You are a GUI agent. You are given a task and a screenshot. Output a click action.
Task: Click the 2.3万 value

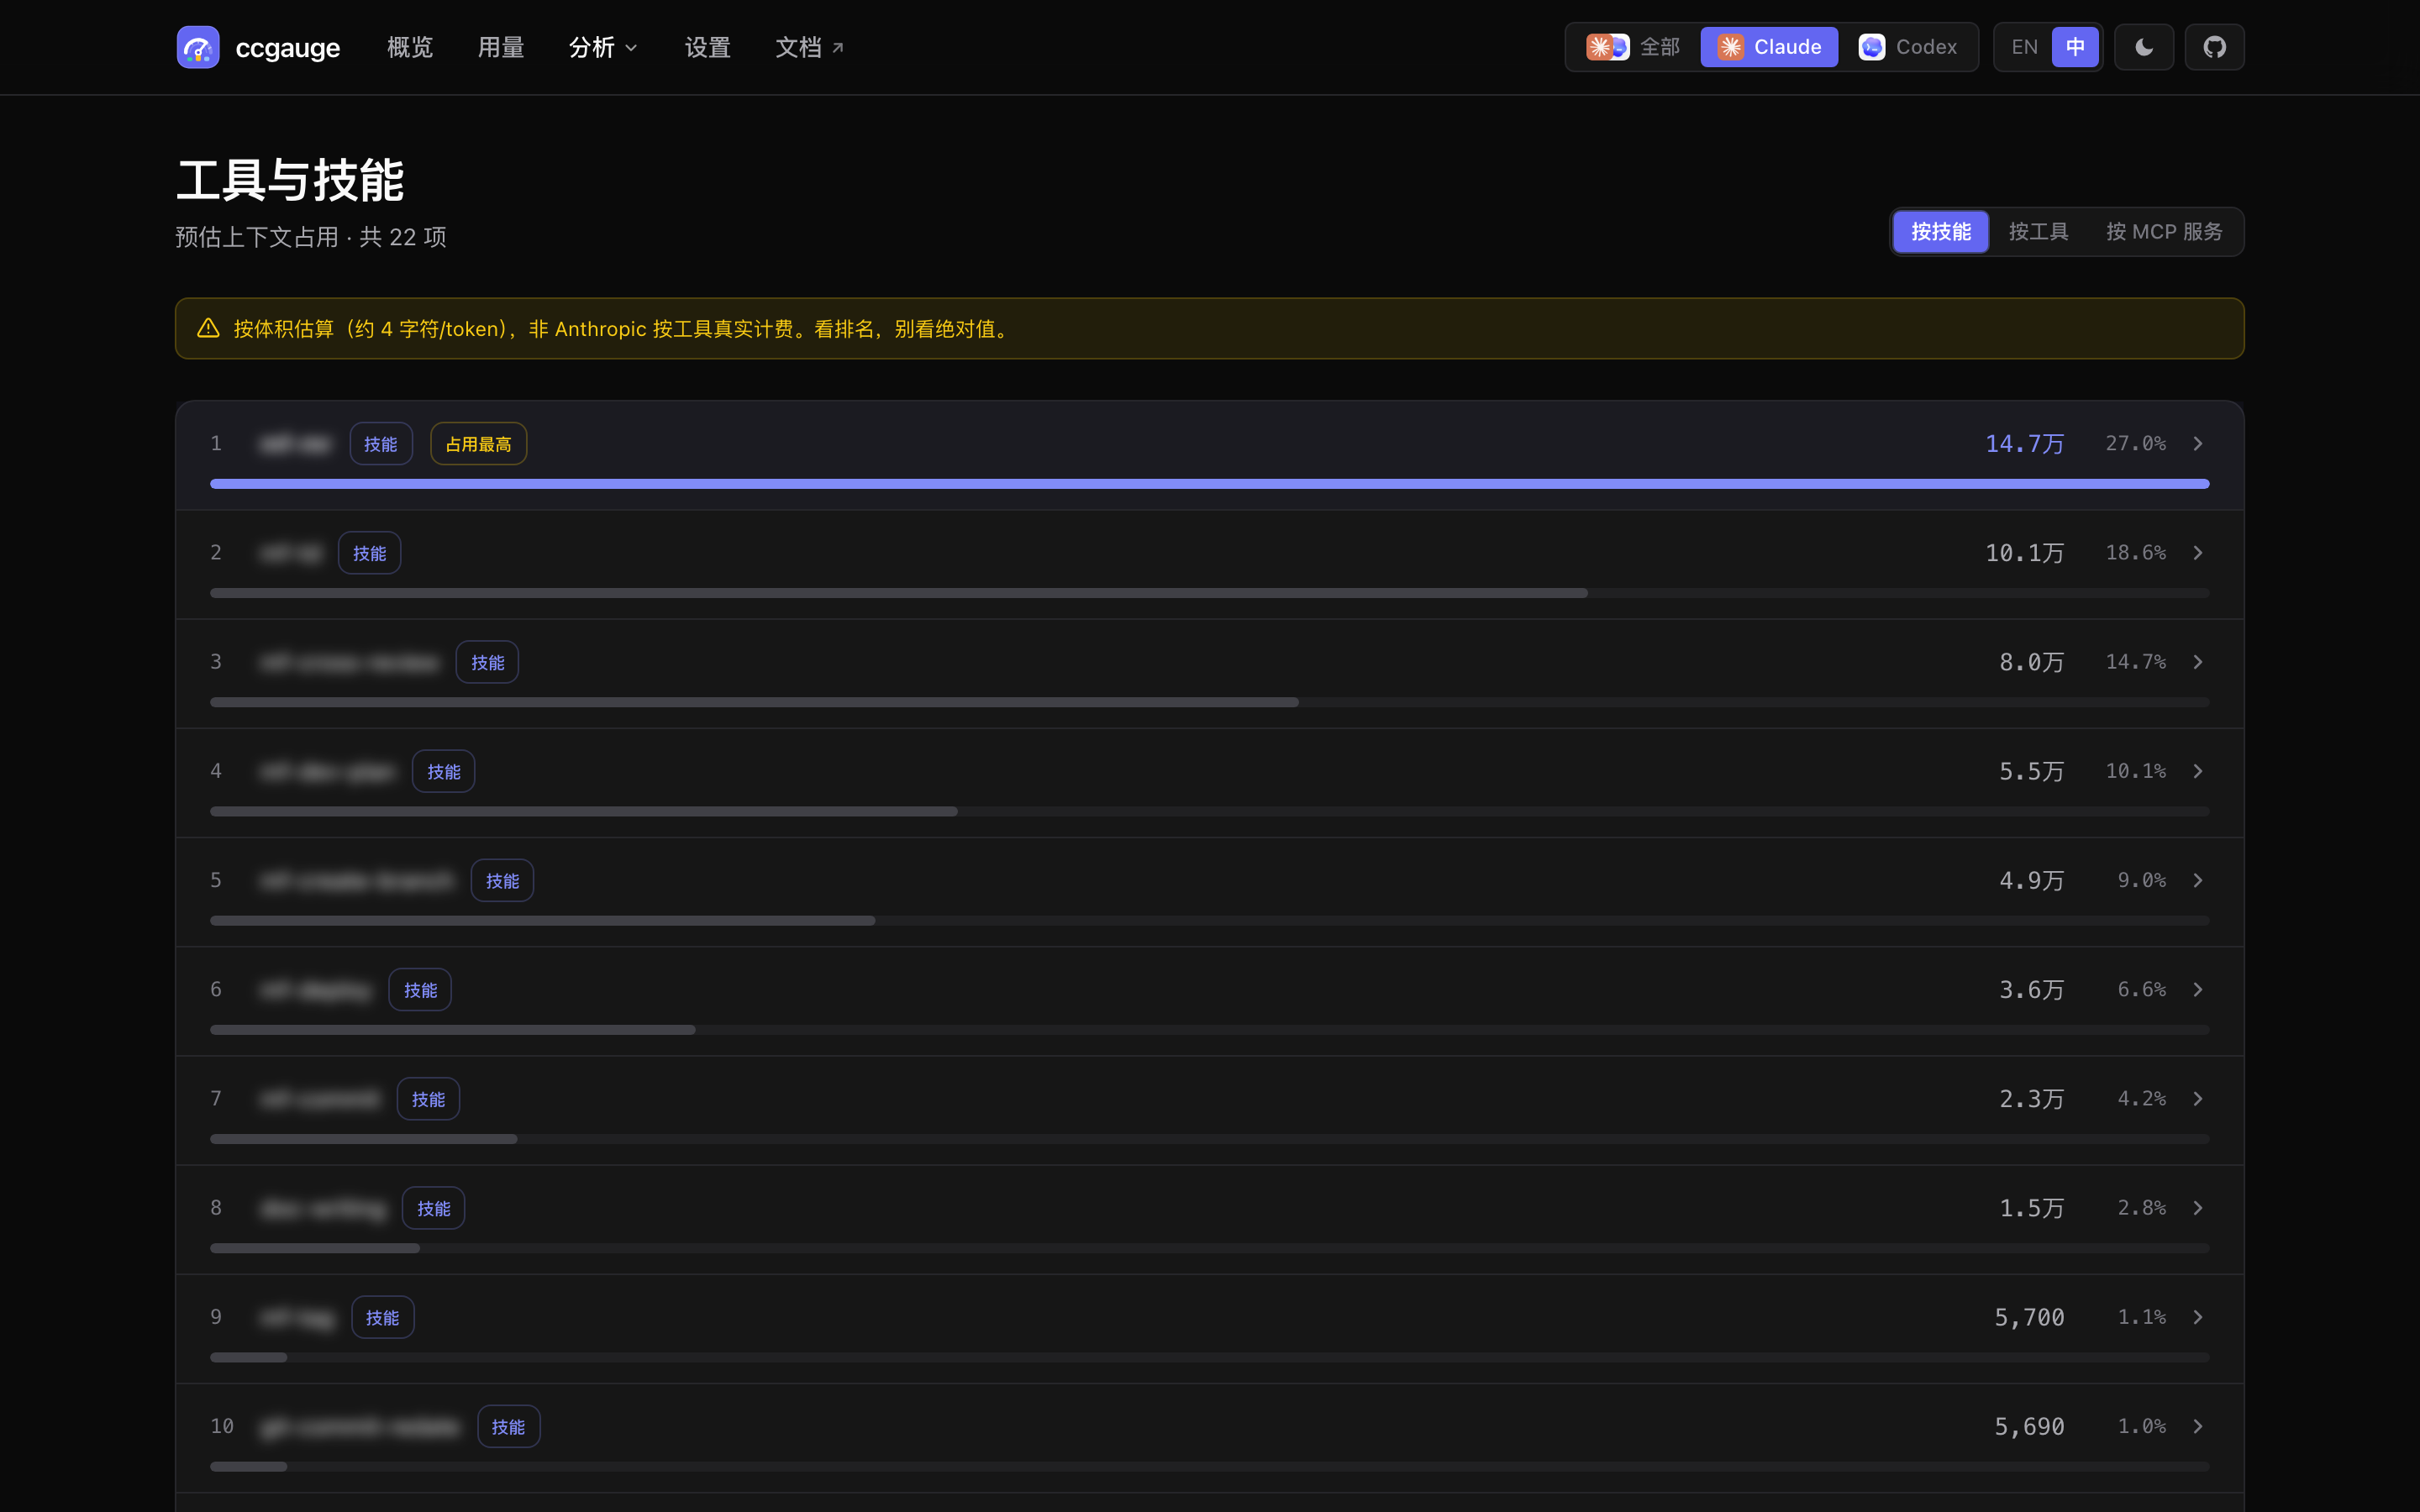coord(2031,1099)
